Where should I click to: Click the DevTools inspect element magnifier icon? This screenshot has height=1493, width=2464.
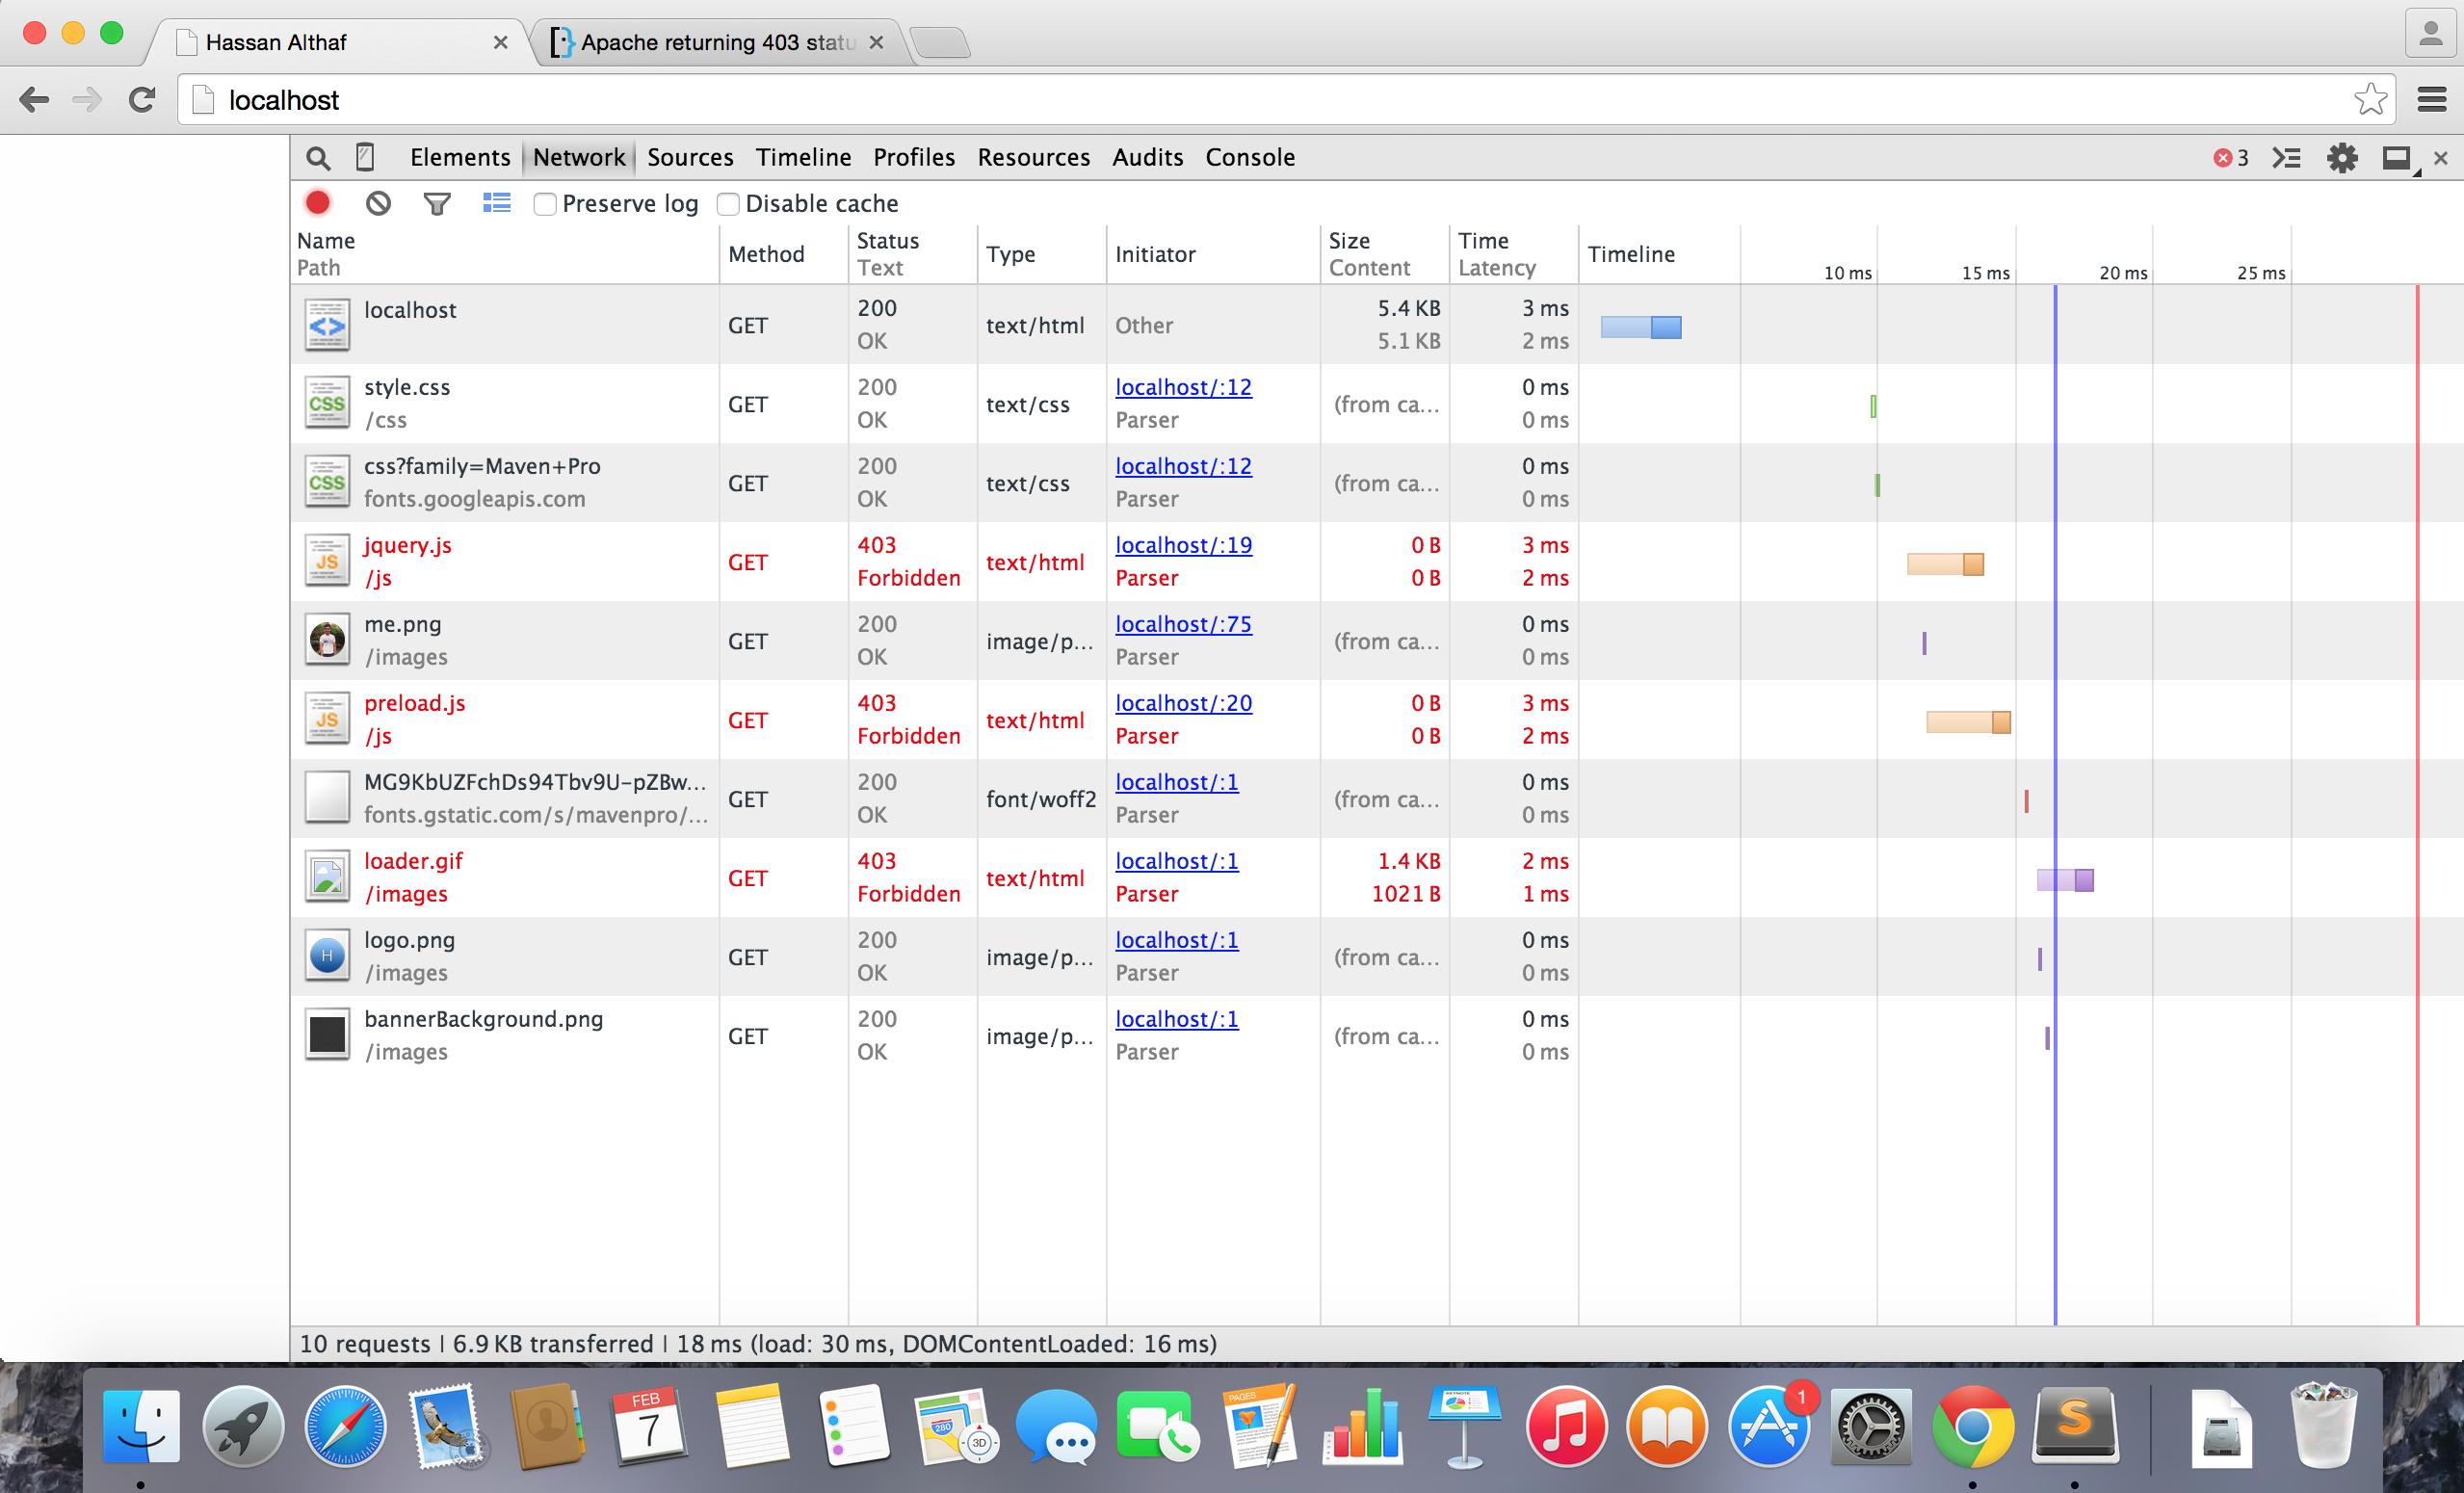click(x=317, y=158)
